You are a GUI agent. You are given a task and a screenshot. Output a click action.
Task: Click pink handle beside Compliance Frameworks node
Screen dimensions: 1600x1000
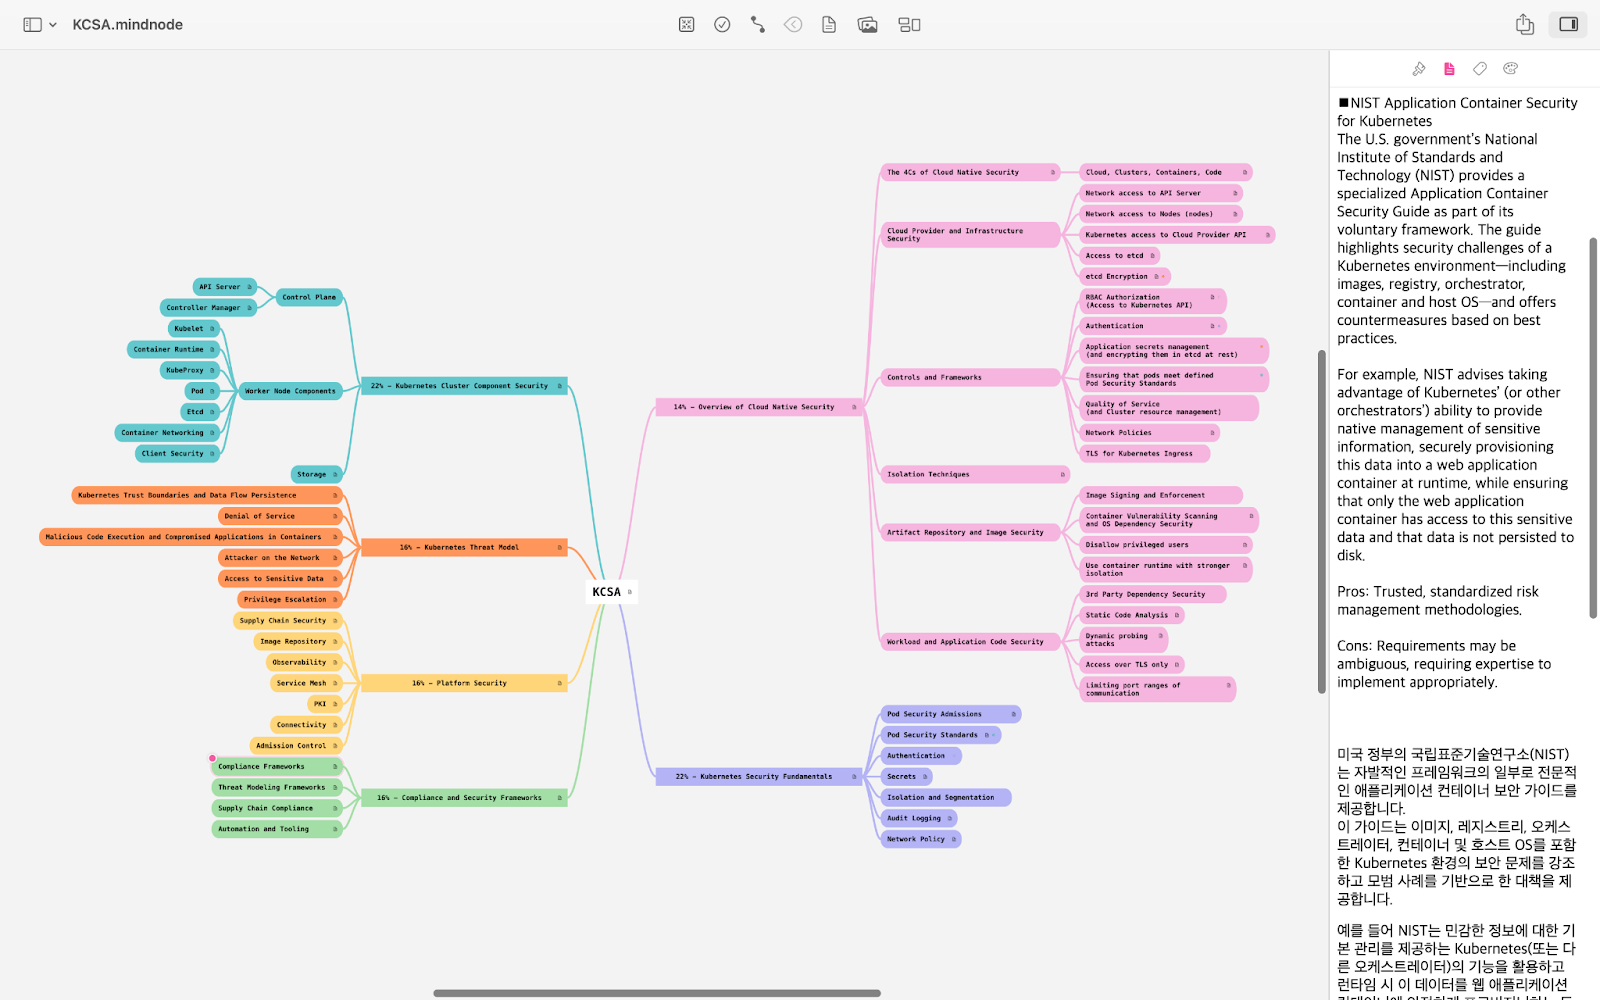click(x=212, y=759)
